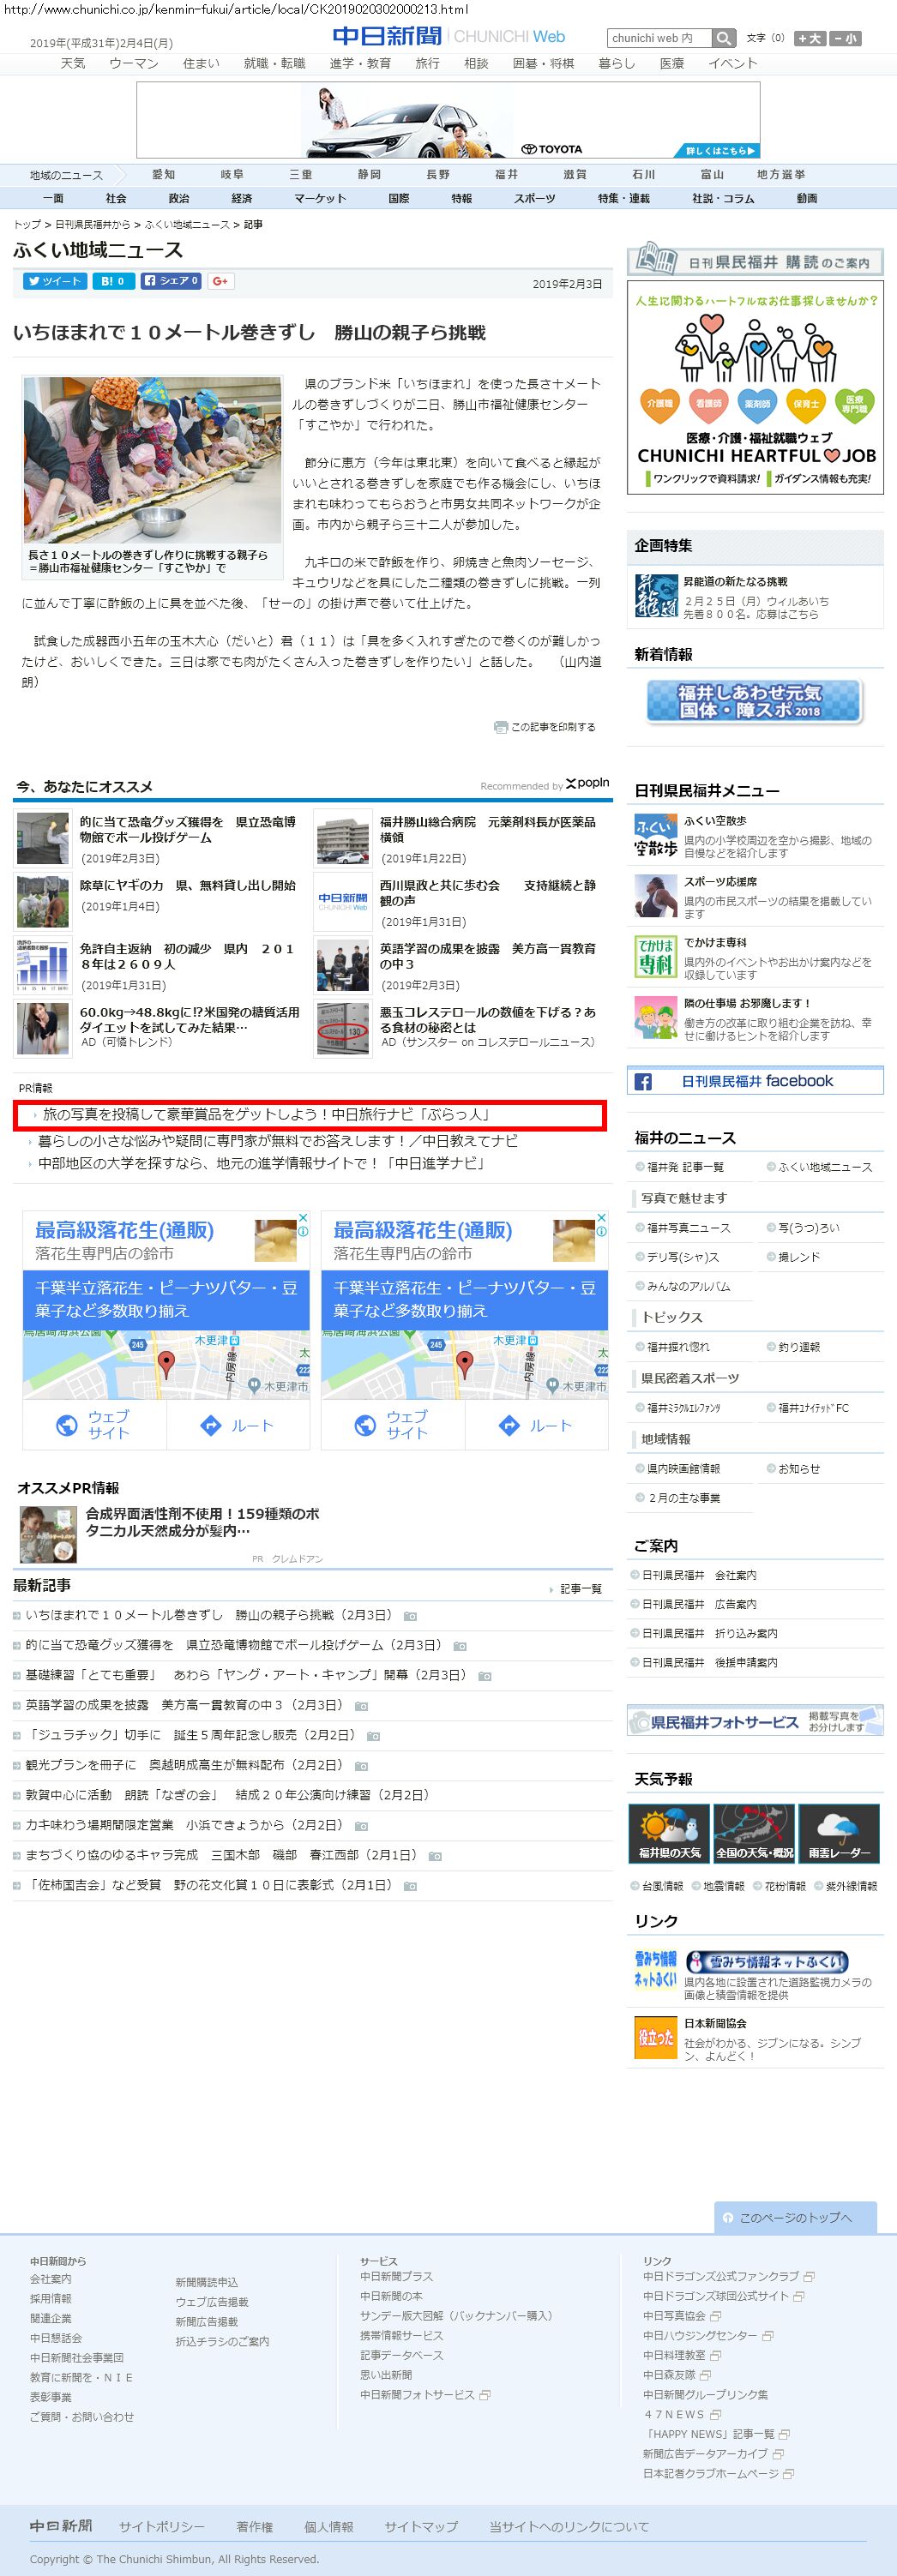897x2576 pixels.
Task: Click the search magnifier button
Action: pos(724,38)
